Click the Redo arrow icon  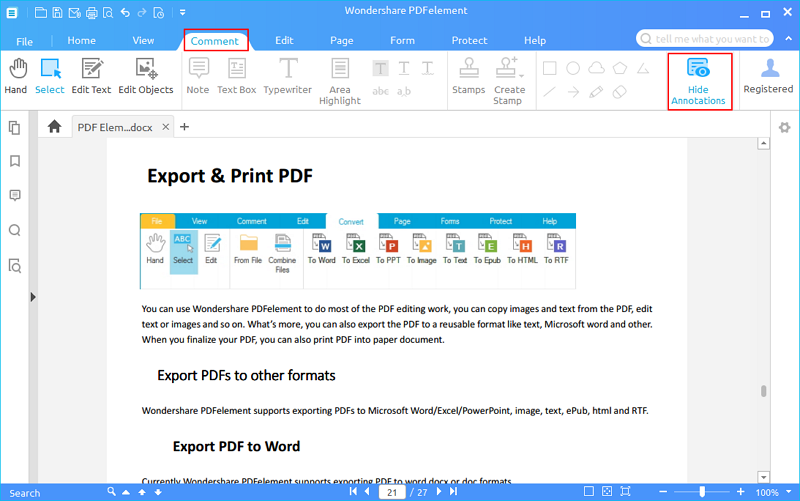coord(142,13)
